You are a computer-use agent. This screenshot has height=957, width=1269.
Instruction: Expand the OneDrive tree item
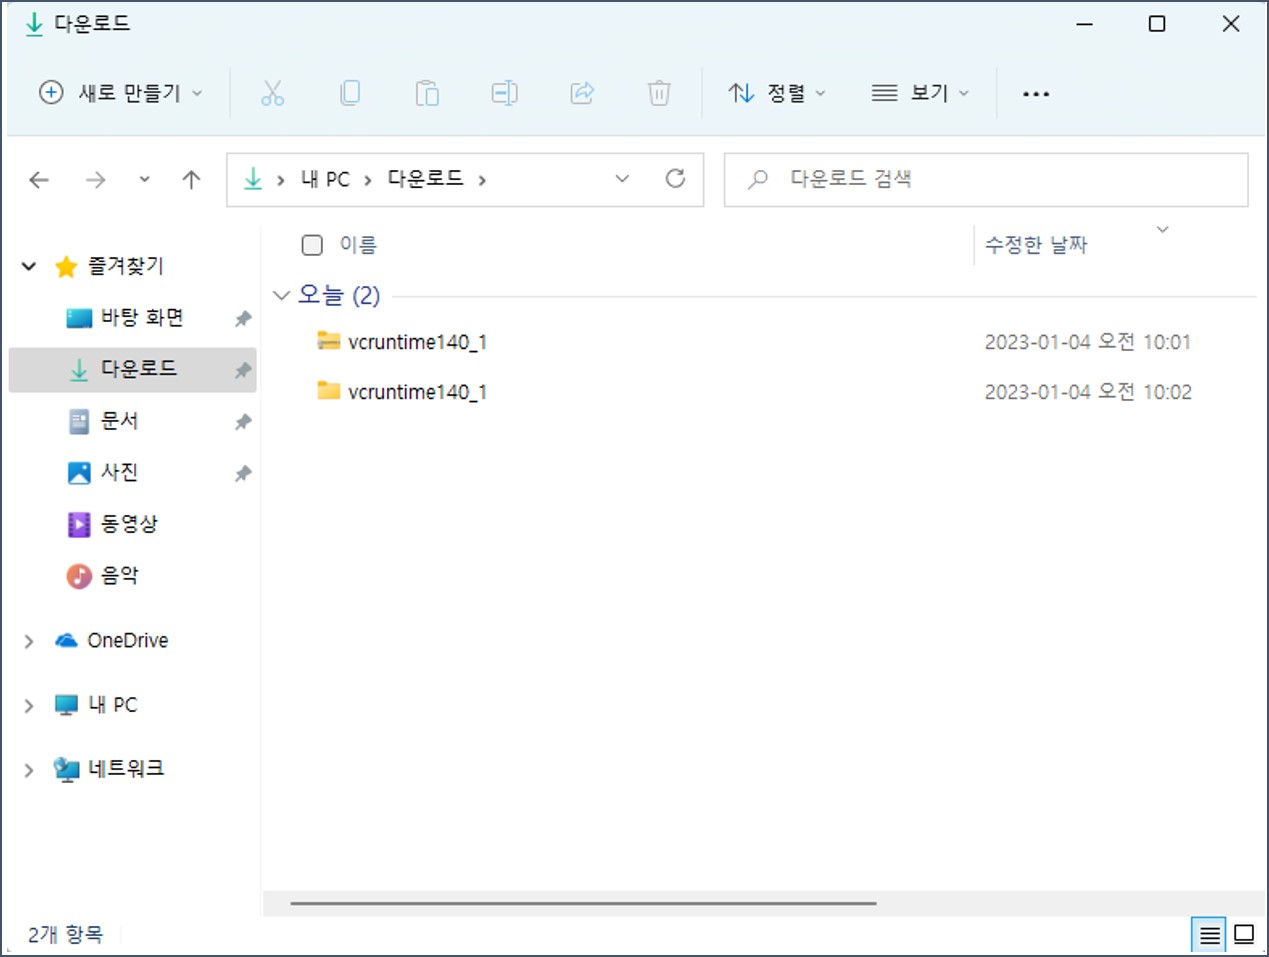[27, 641]
